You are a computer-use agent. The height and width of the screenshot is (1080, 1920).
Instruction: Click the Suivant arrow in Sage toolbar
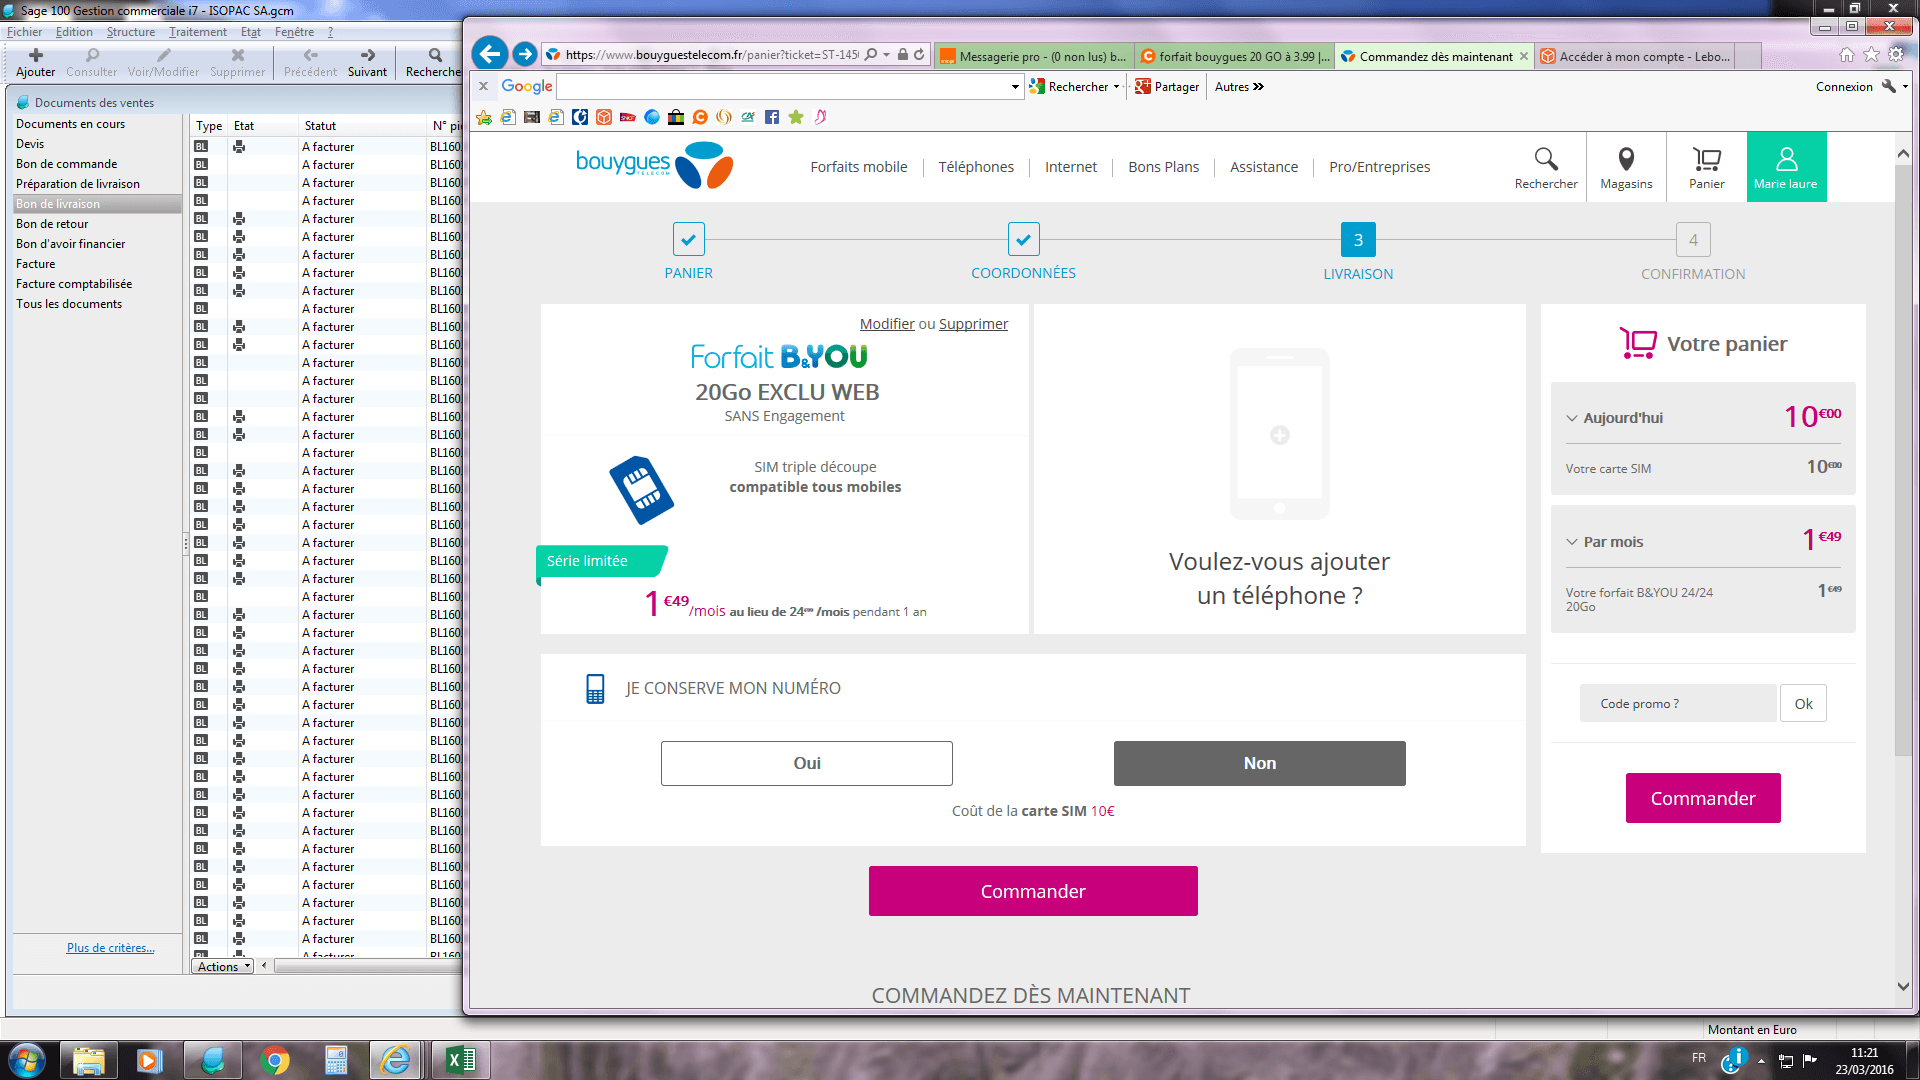(x=367, y=56)
